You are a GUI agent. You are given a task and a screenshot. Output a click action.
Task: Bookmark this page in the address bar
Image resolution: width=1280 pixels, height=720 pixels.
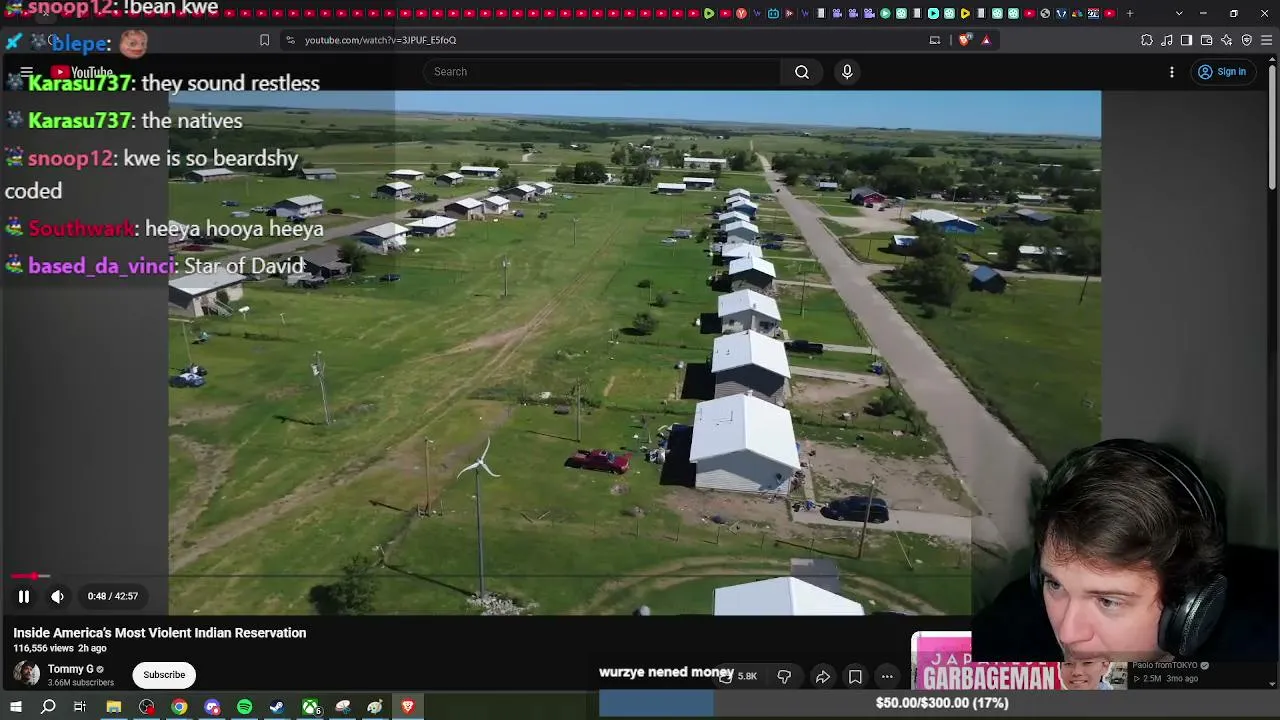coord(264,40)
